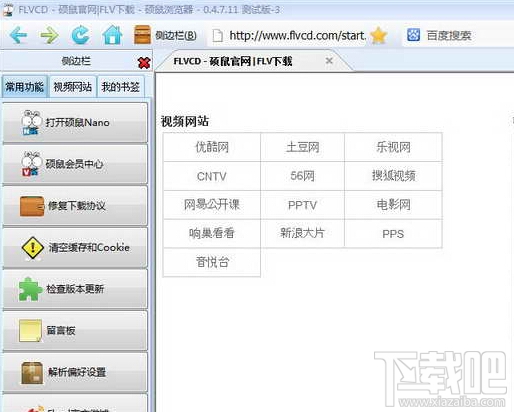Click the yellow warning sign icon
Screen dimensions: 514x412
pyautogui.click(x=32, y=248)
